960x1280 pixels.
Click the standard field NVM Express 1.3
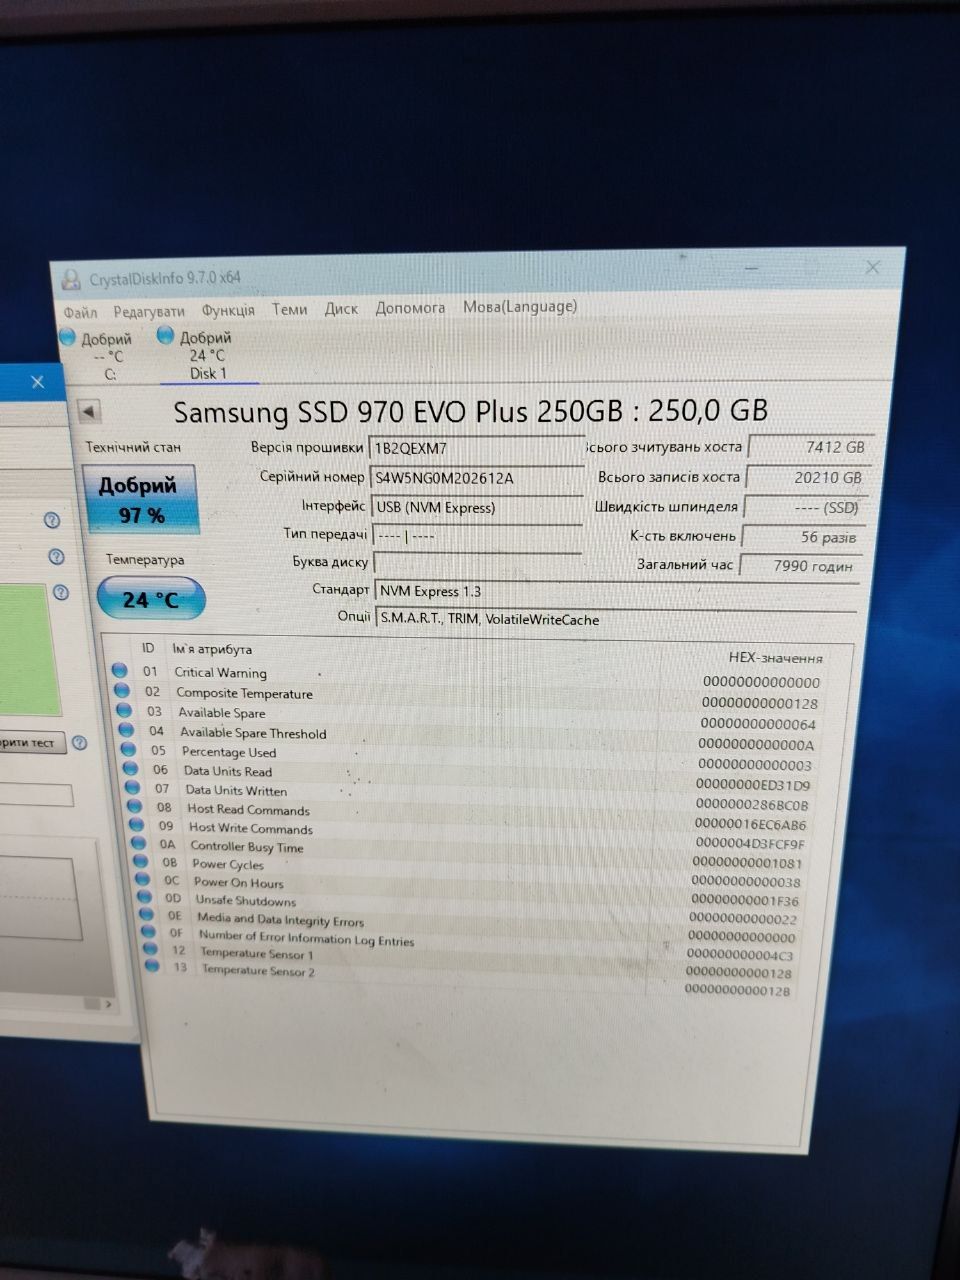click(x=616, y=591)
